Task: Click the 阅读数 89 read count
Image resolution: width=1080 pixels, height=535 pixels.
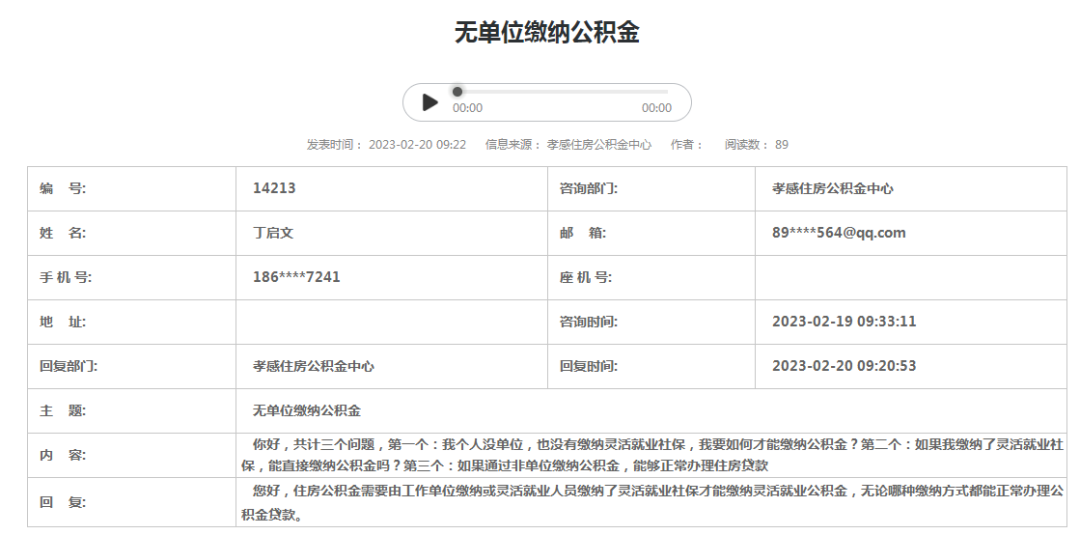Action: pos(756,144)
